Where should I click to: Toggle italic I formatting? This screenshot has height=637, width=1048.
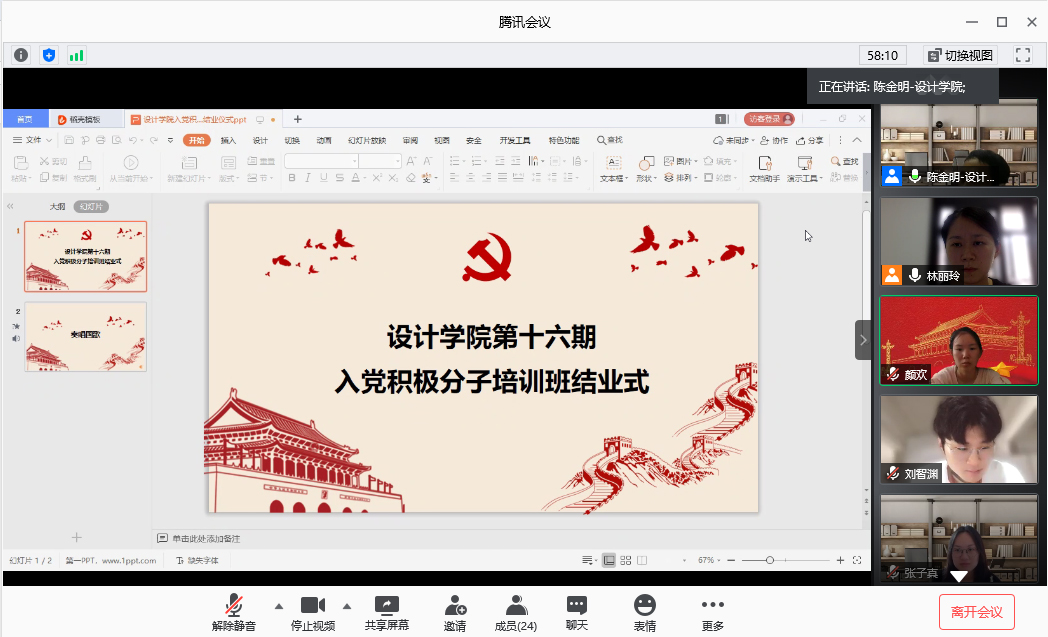[x=308, y=178]
